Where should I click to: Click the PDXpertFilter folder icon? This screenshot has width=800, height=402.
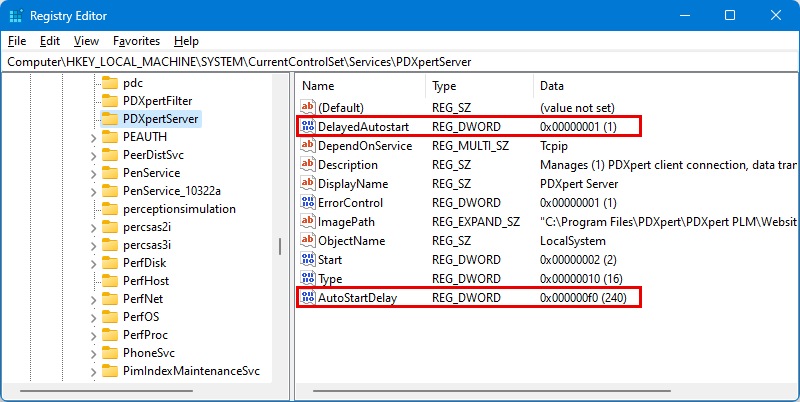(x=110, y=100)
